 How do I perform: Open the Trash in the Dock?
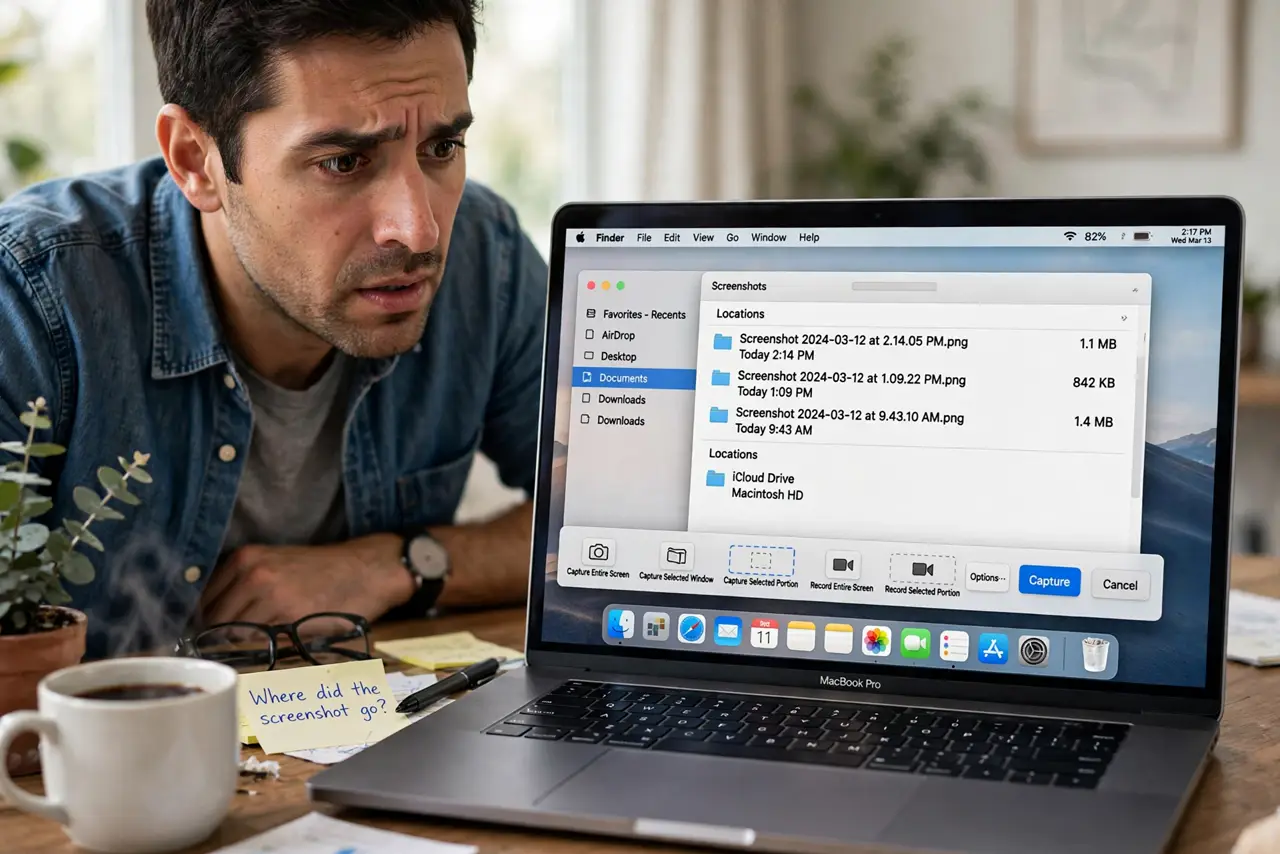[x=1095, y=654]
